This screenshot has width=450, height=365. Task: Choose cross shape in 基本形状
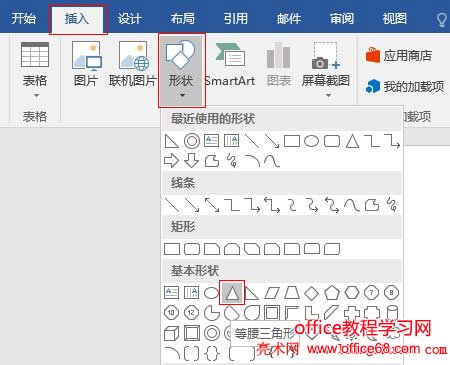click(352, 313)
